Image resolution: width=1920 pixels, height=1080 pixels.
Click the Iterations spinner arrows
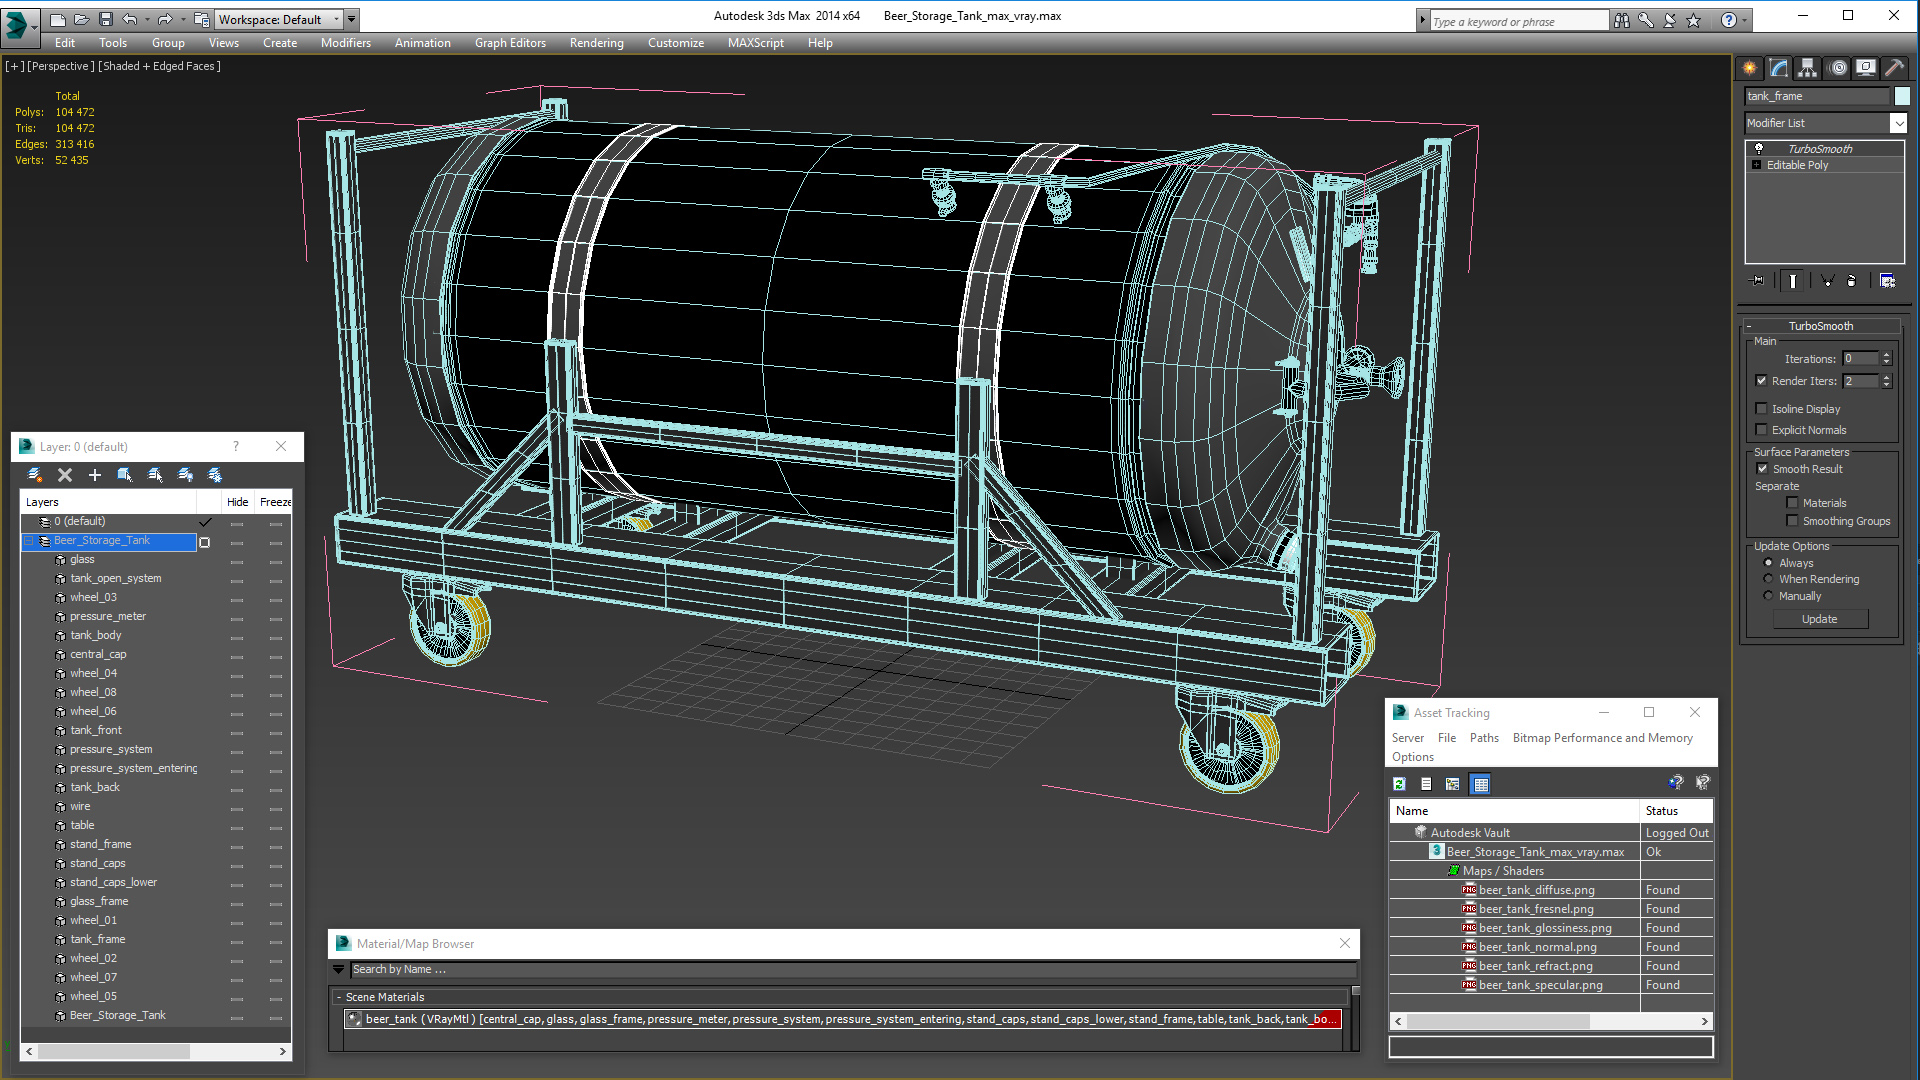click(1886, 358)
